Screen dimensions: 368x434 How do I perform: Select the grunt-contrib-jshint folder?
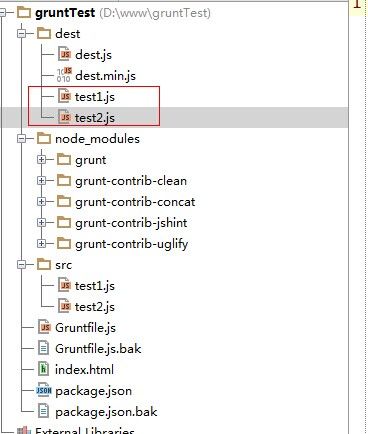(131, 223)
